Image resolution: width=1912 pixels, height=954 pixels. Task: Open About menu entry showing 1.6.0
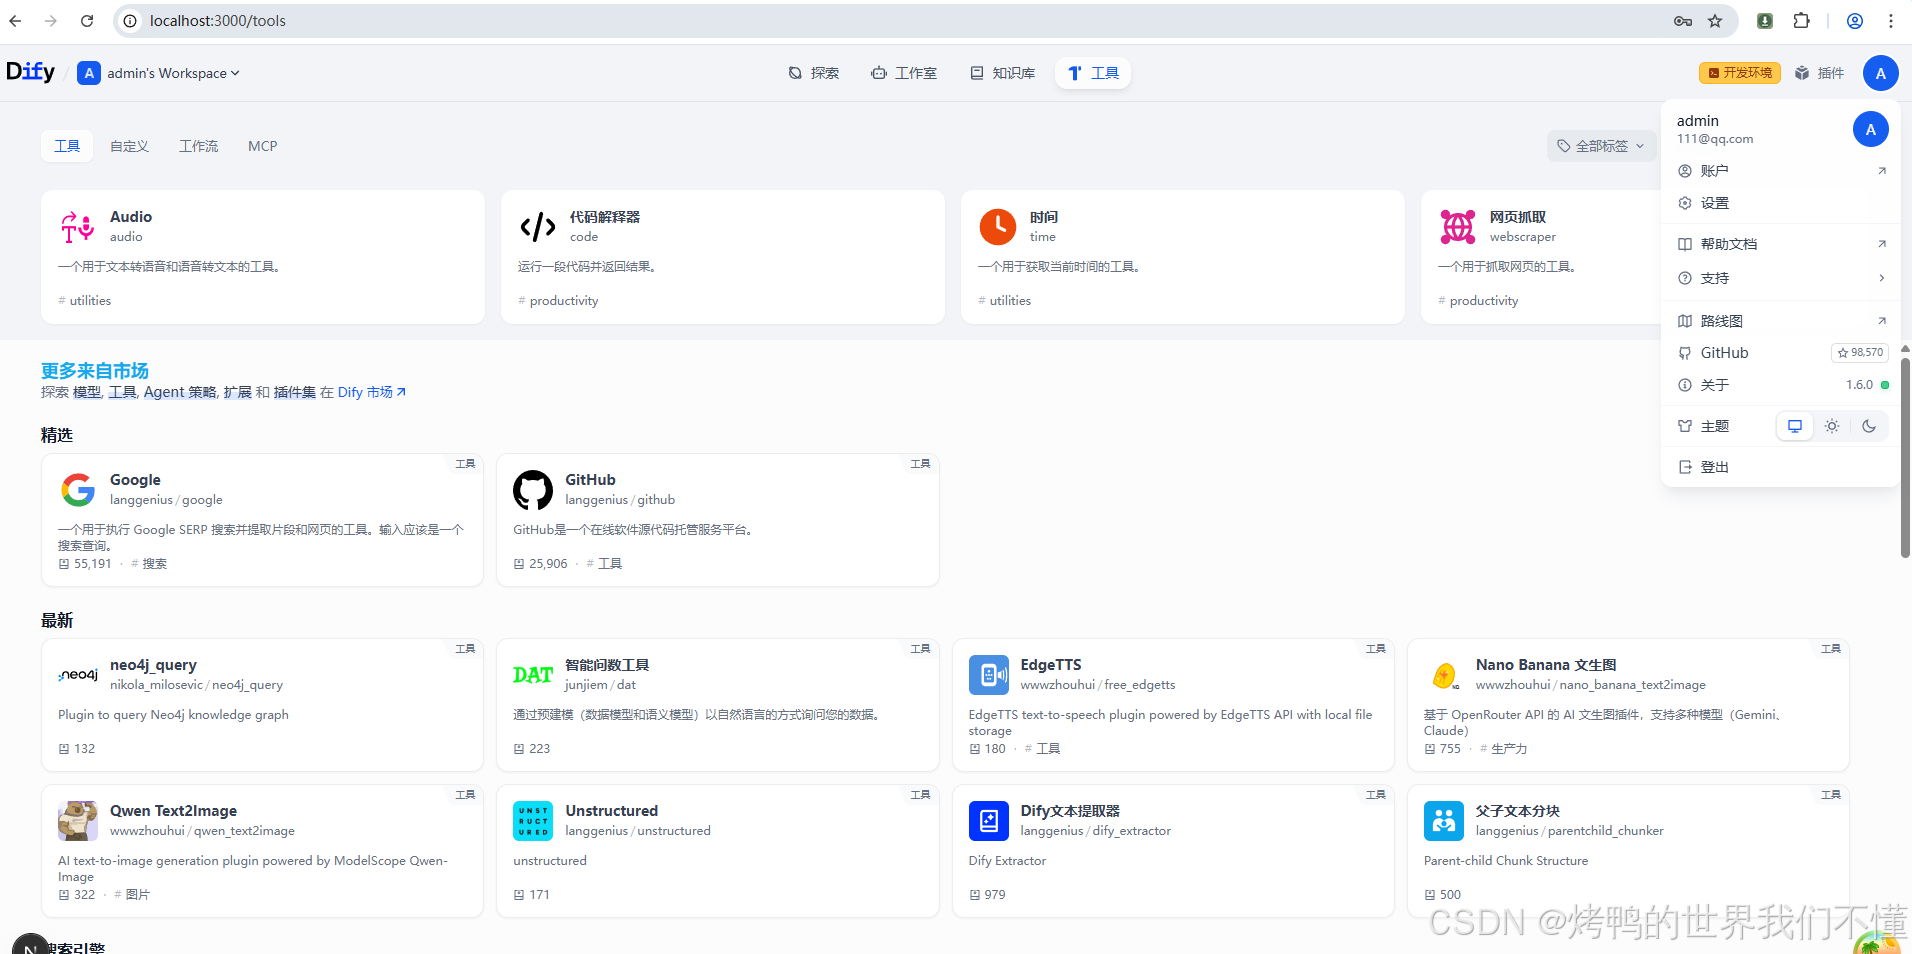(1781, 385)
